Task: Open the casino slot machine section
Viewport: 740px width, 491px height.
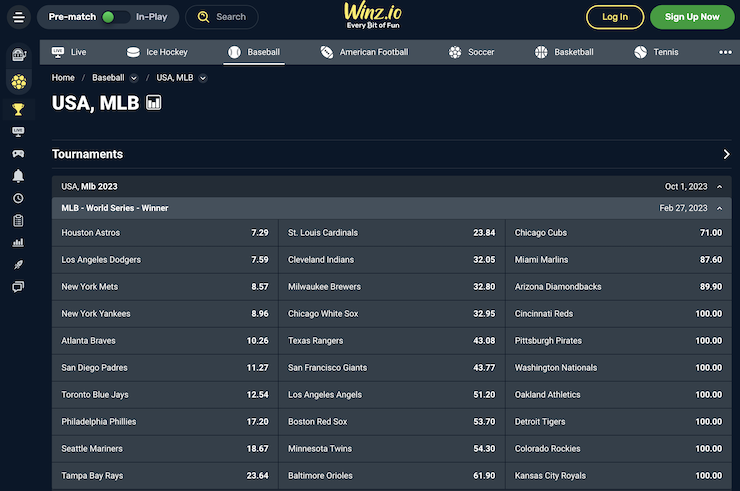Action: tap(18, 55)
